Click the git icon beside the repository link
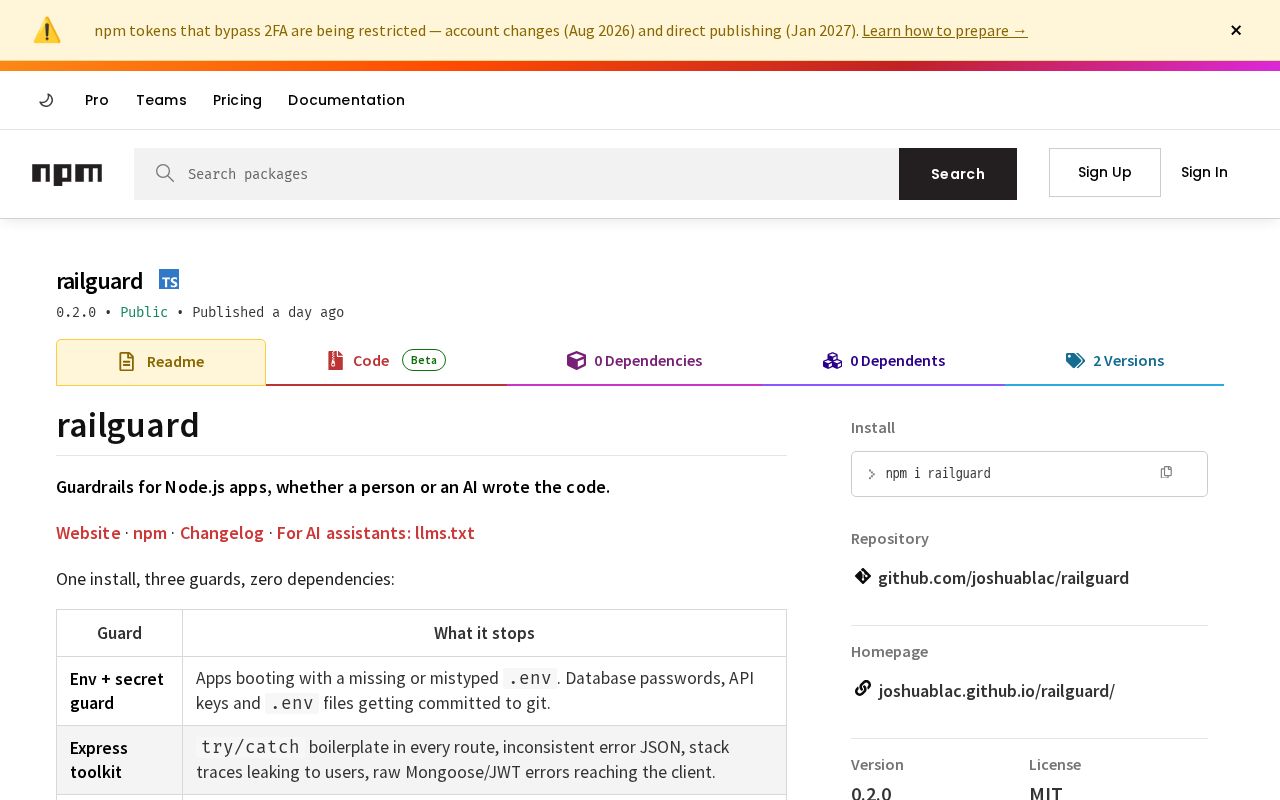The width and height of the screenshot is (1280, 800). tap(863, 576)
